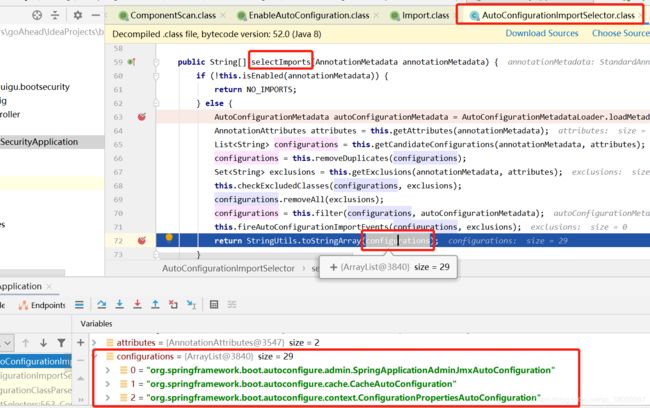Click getCandidateConfigurations call on line 65
Screen dimensions: 650x408
point(434,144)
